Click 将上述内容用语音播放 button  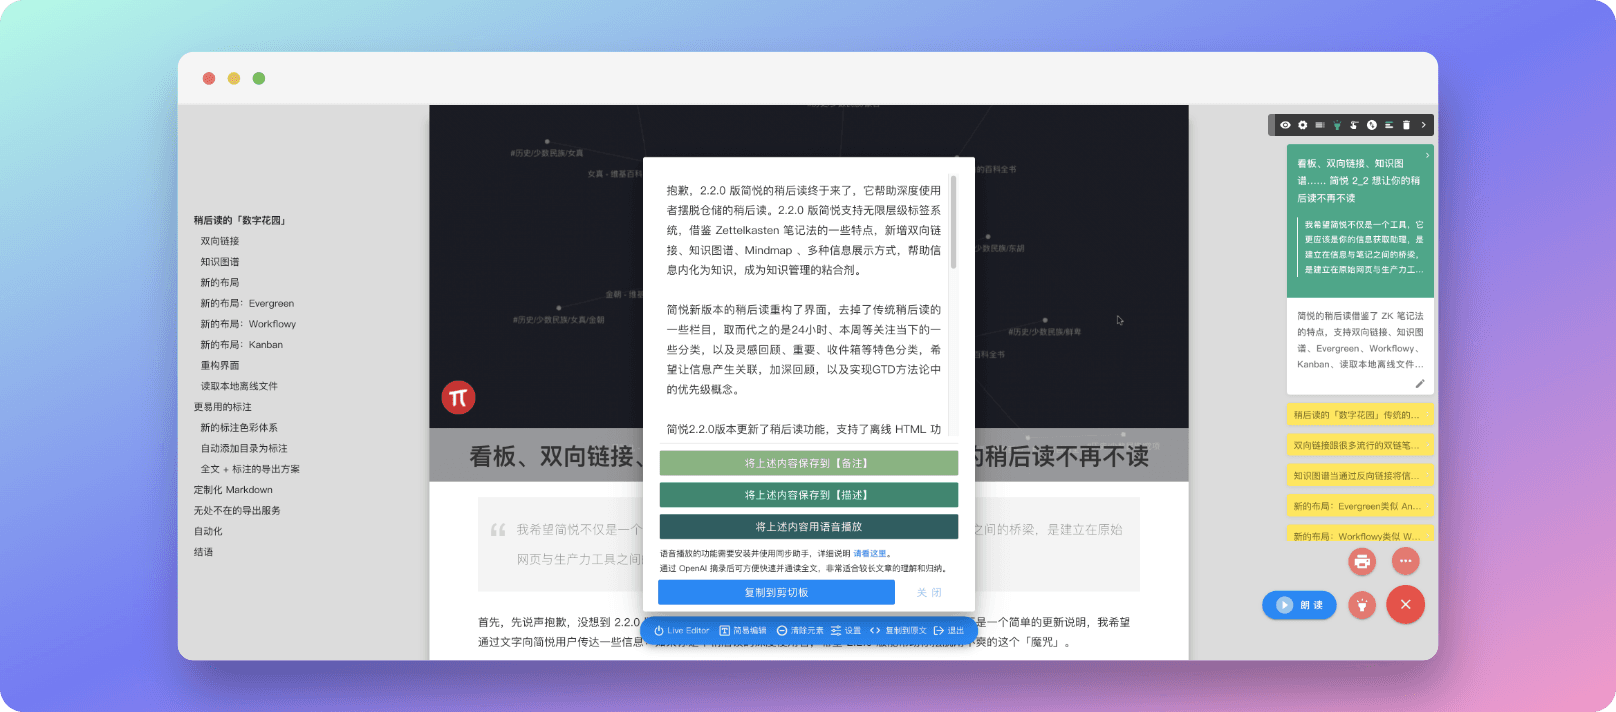(808, 526)
